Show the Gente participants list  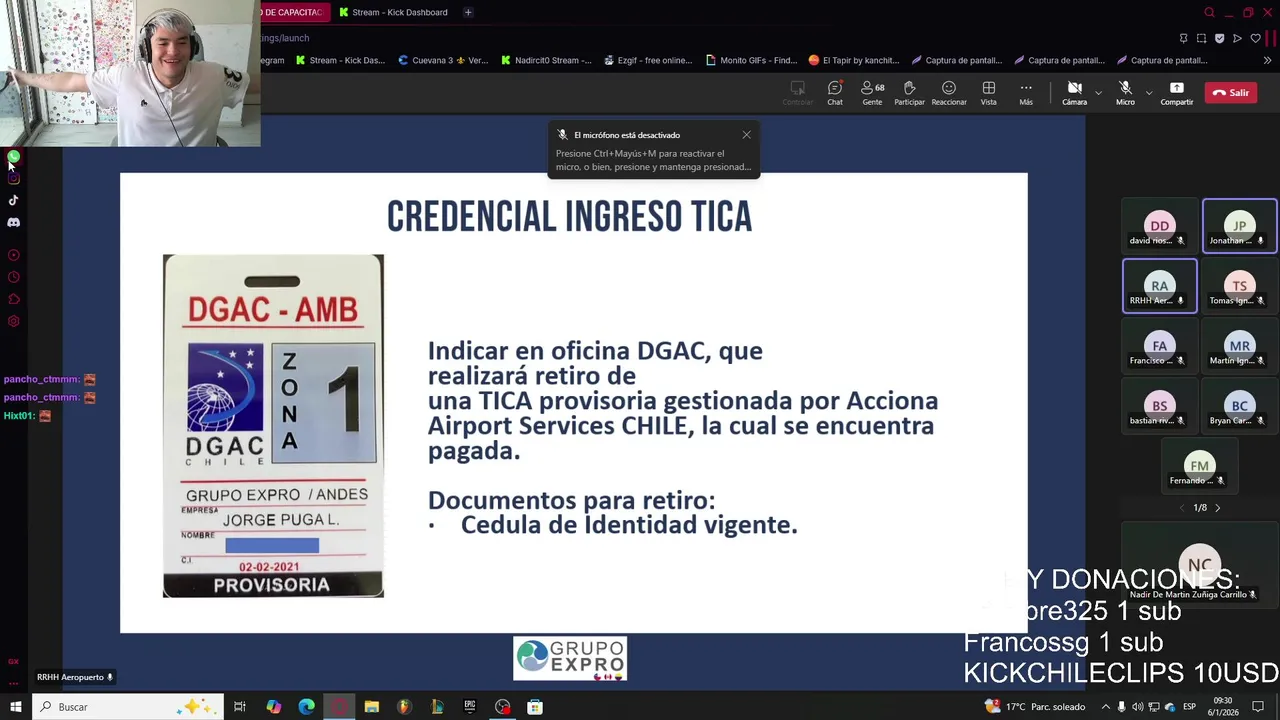point(872,93)
